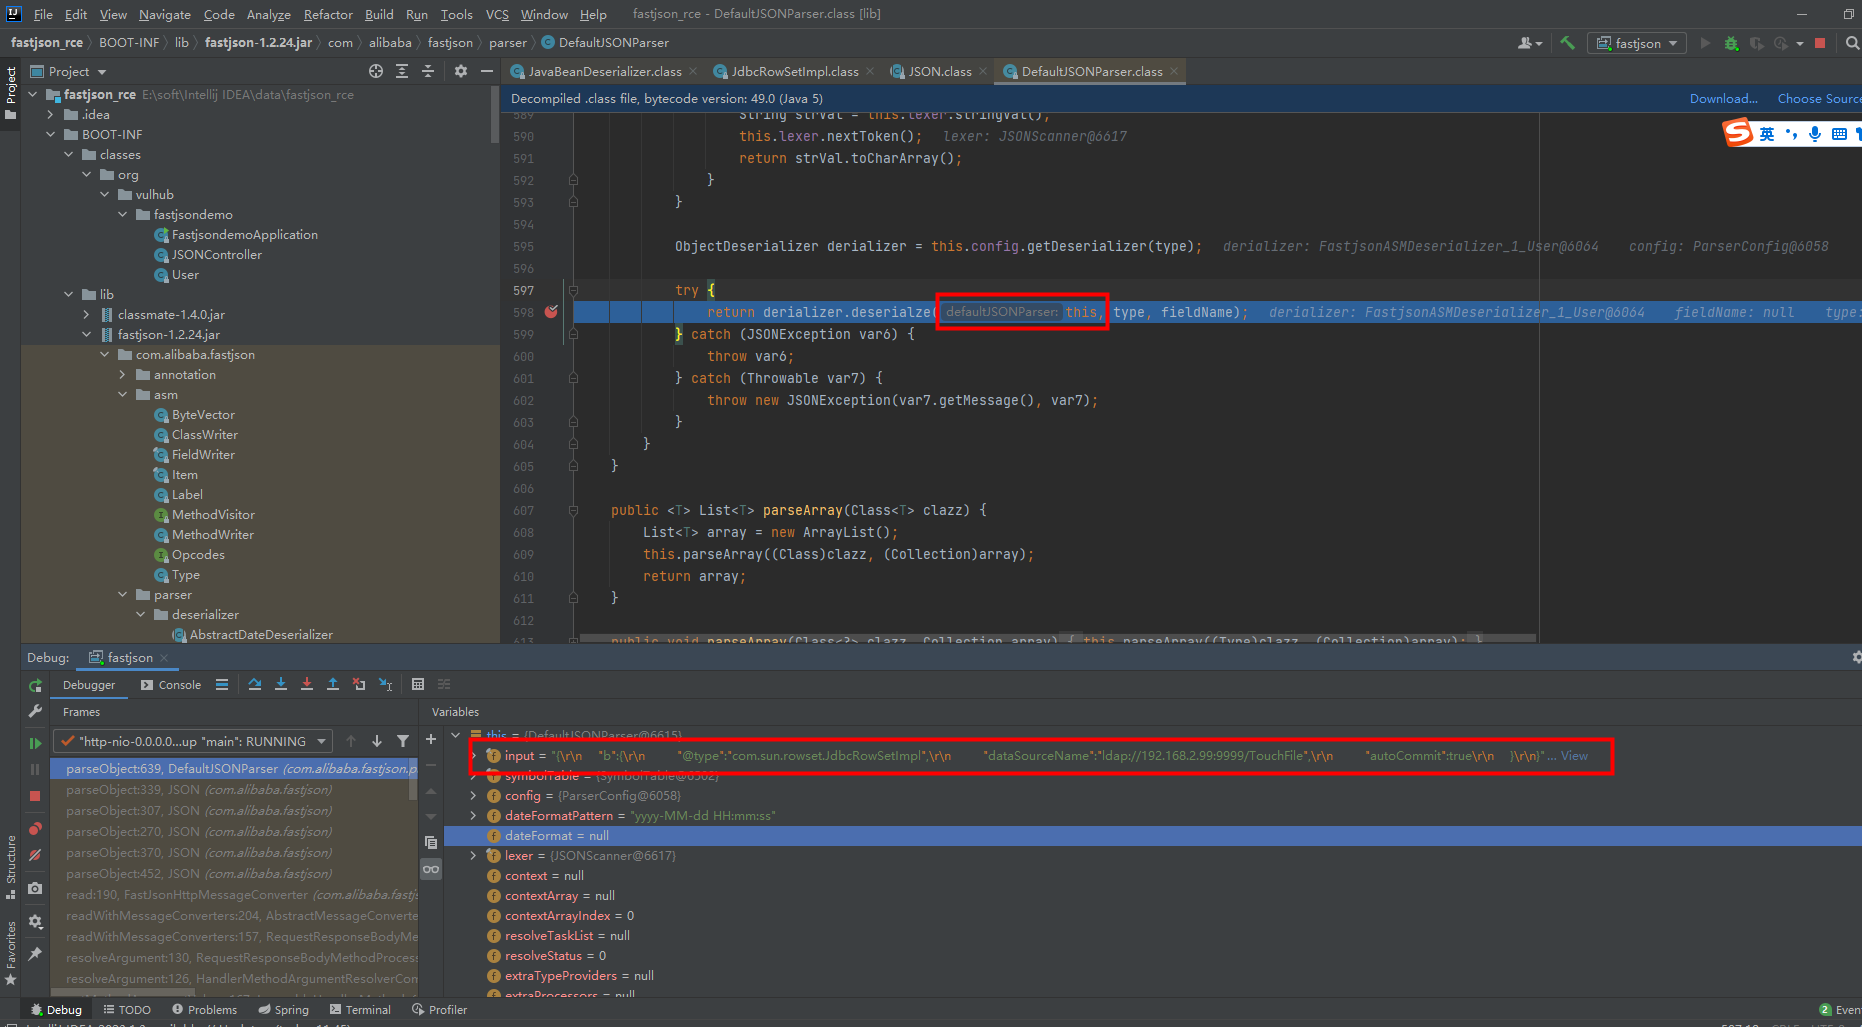This screenshot has width=1862, height=1027.
Task: Select the dateFormatPattern variable row
Action: click(x=1153, y=815)
